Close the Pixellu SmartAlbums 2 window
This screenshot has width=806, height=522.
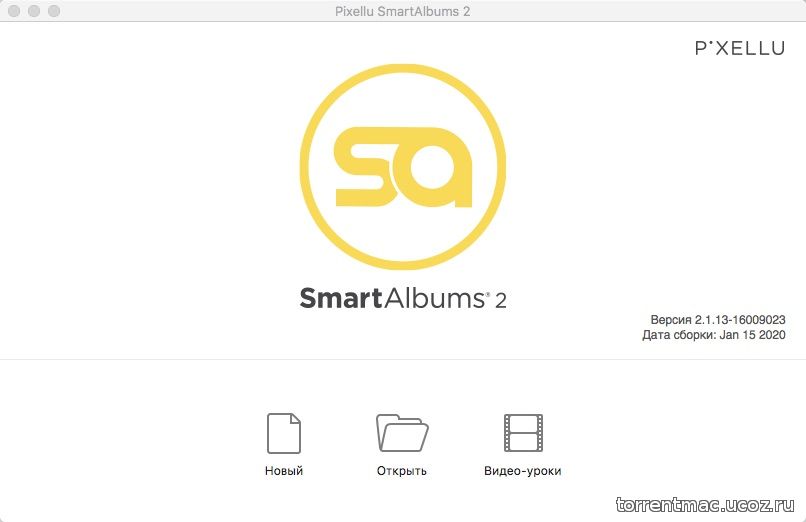coord(14,11)
